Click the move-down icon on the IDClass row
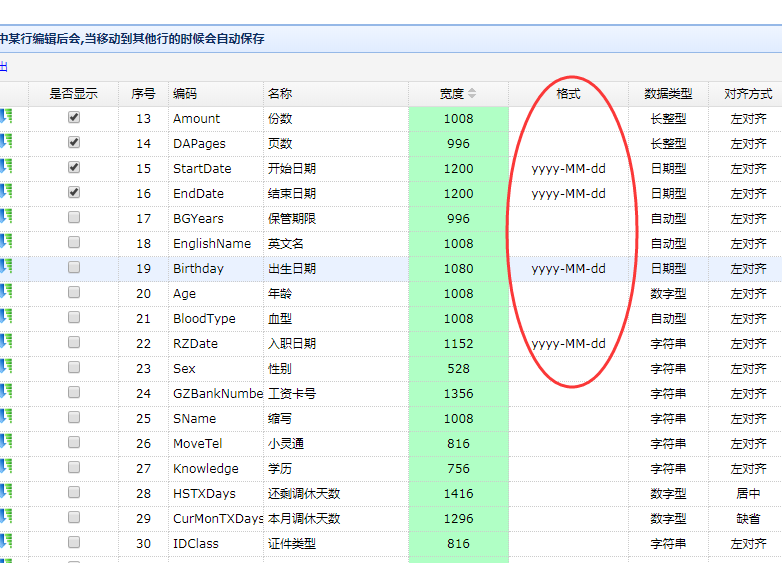The height and width of the screenshot is (563, 782). tap(6, 543)
